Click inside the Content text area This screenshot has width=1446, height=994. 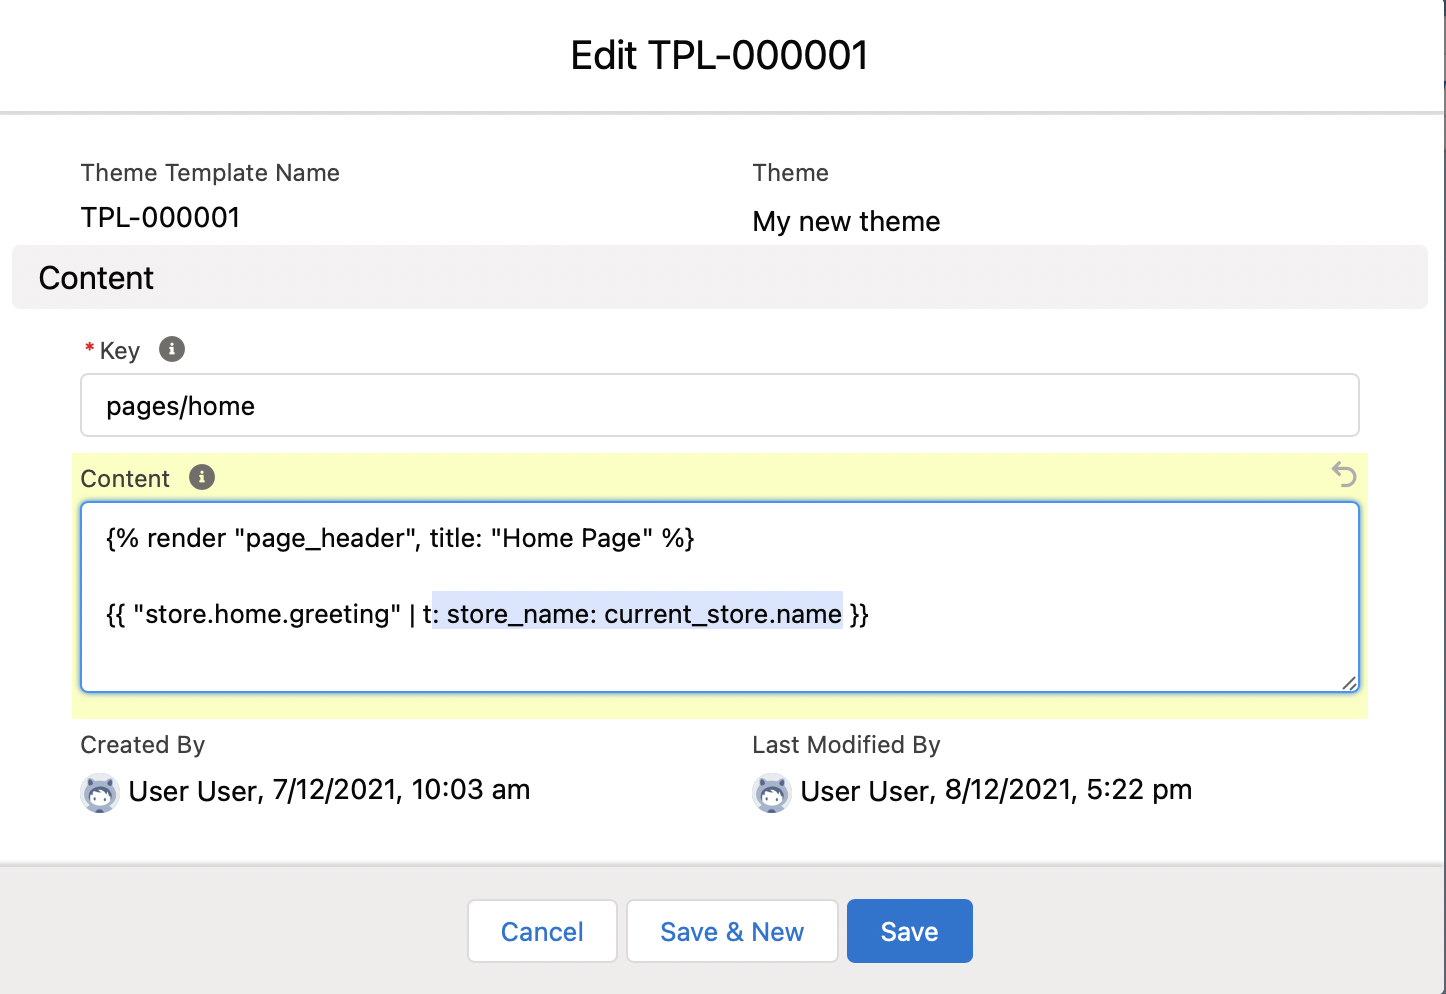(x=720, y=597)
